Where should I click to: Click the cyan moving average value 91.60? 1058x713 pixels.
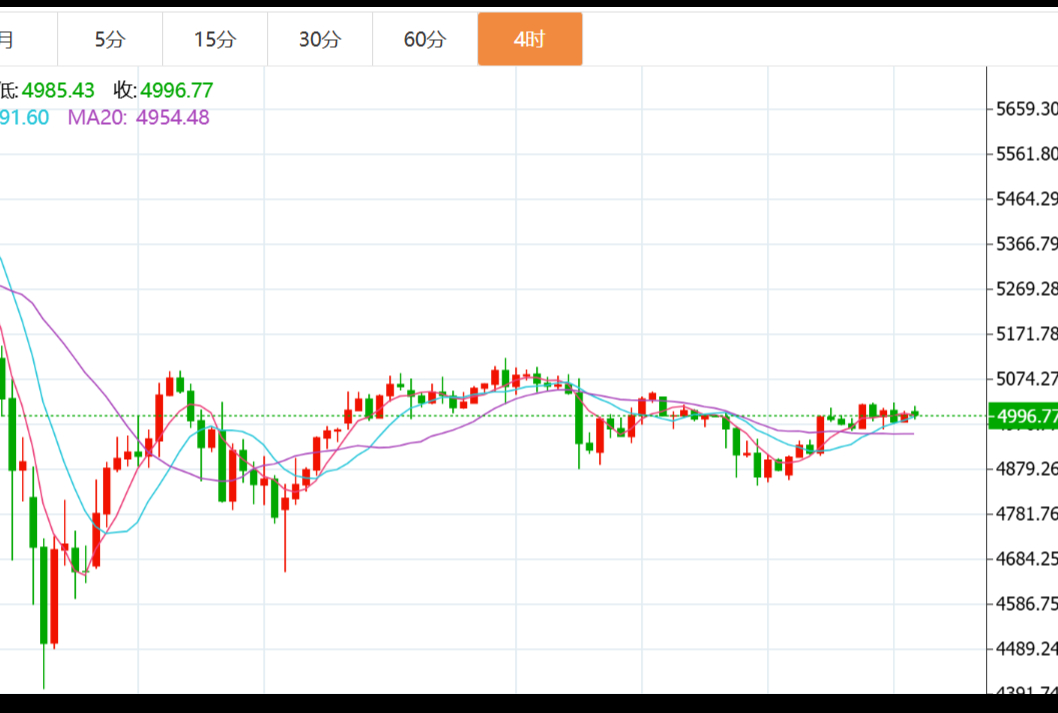(24, 117)
